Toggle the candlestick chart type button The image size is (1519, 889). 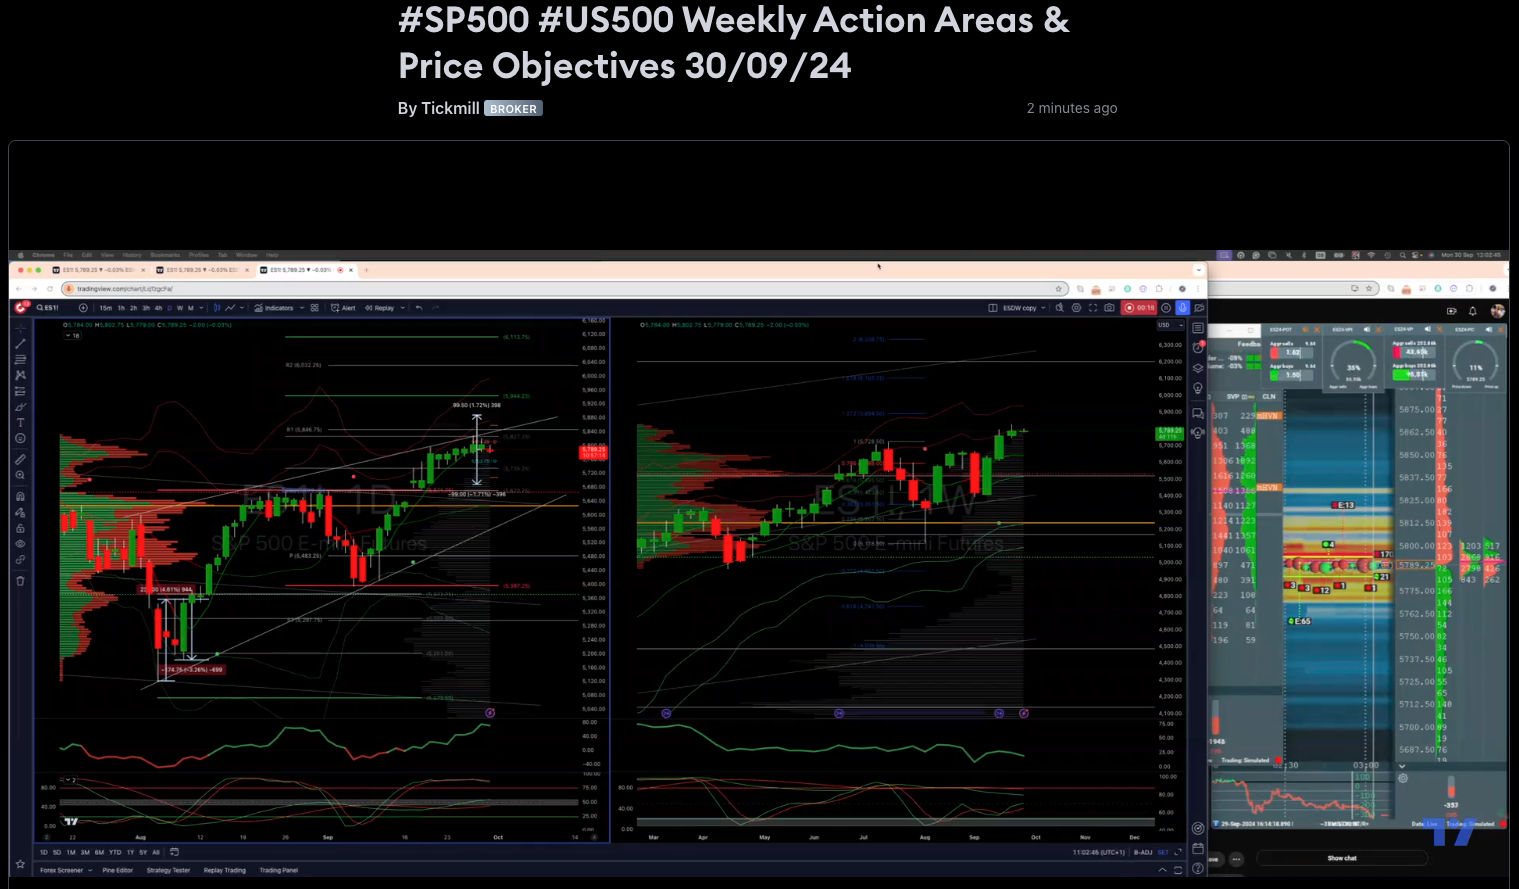coord(217,308)
